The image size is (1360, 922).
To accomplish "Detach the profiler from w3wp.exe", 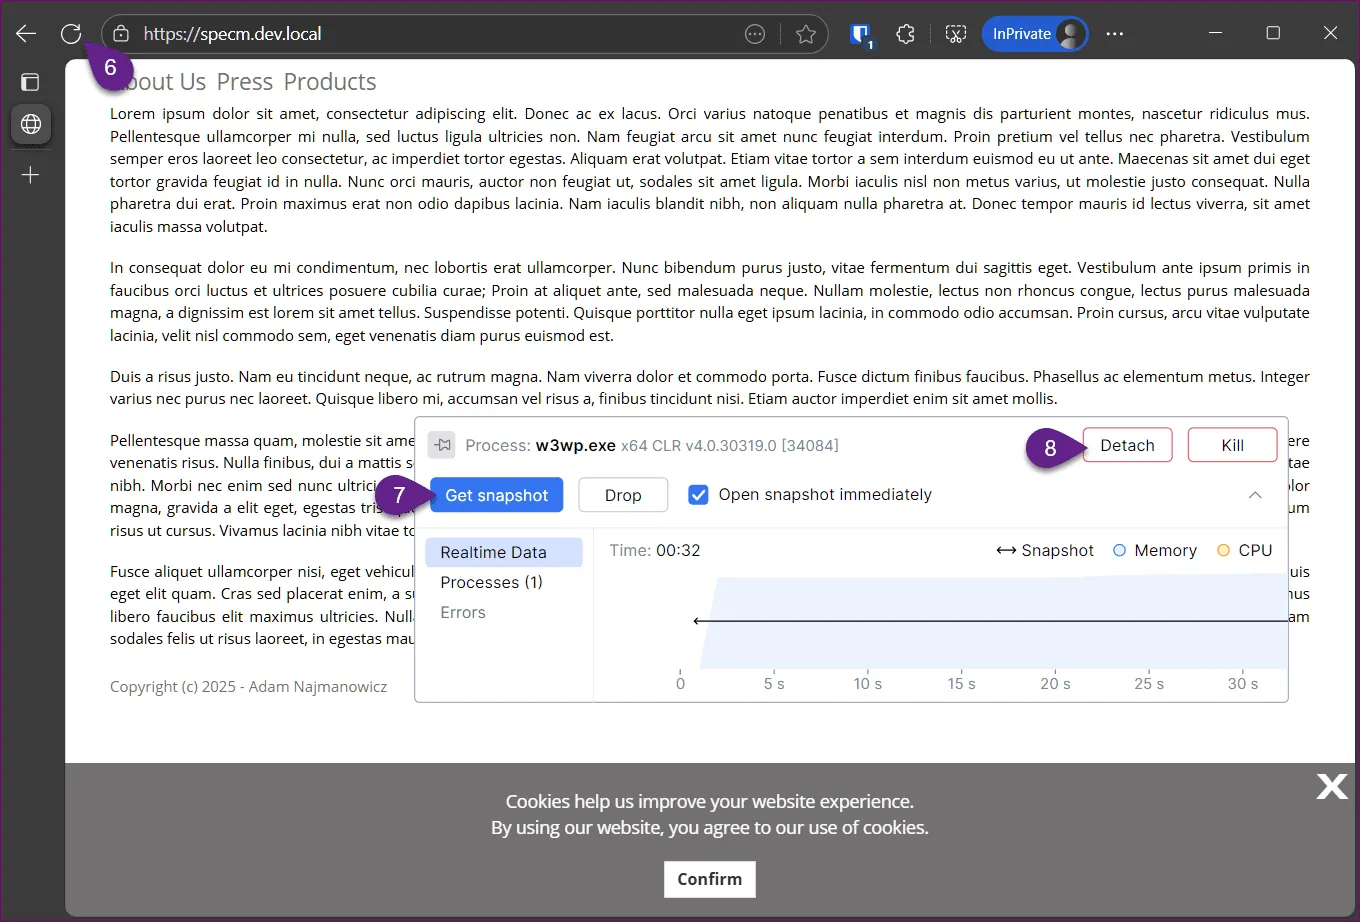I will tap(1127, 445).
